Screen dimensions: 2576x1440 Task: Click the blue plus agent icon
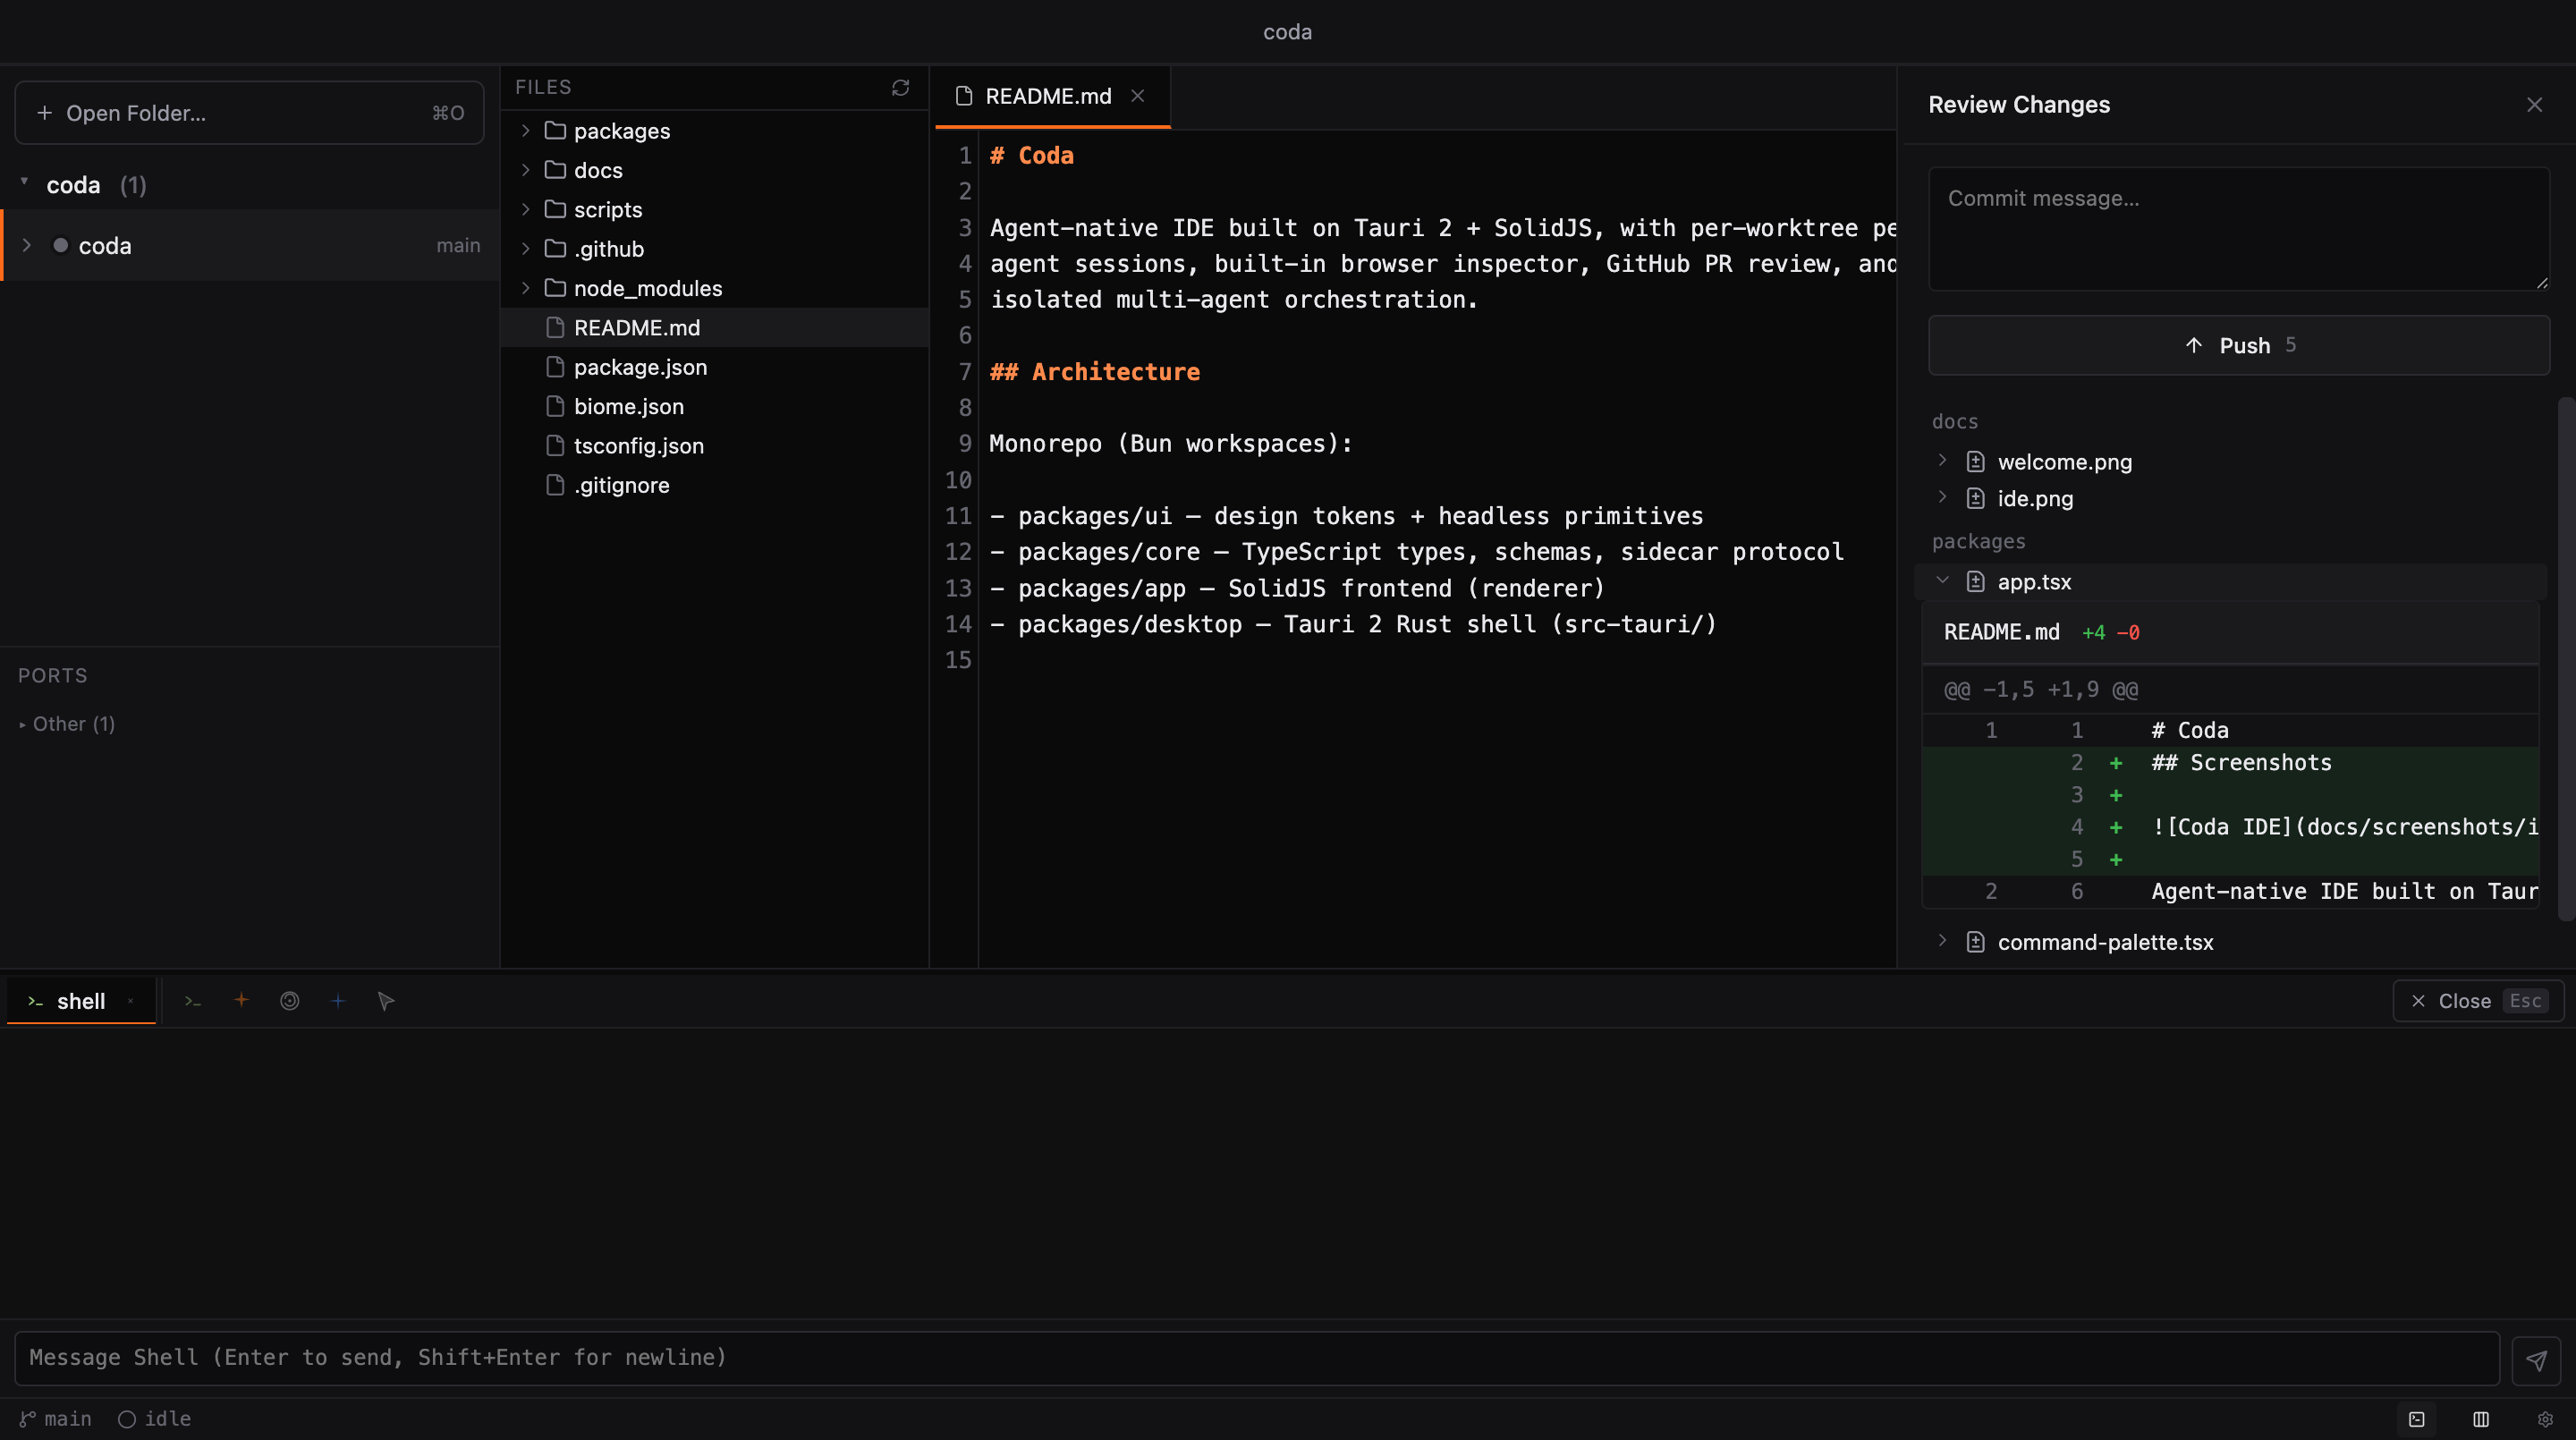point(338,1001)
